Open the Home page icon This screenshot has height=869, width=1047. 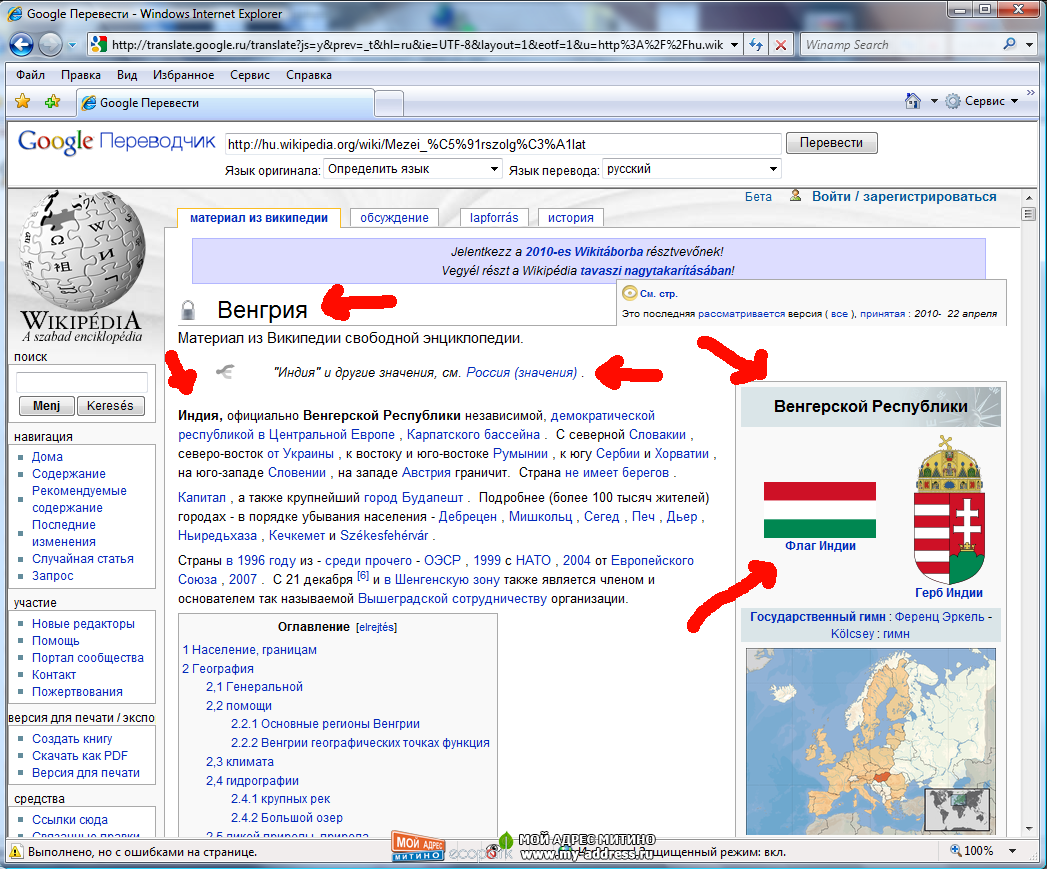pos(913,101)
